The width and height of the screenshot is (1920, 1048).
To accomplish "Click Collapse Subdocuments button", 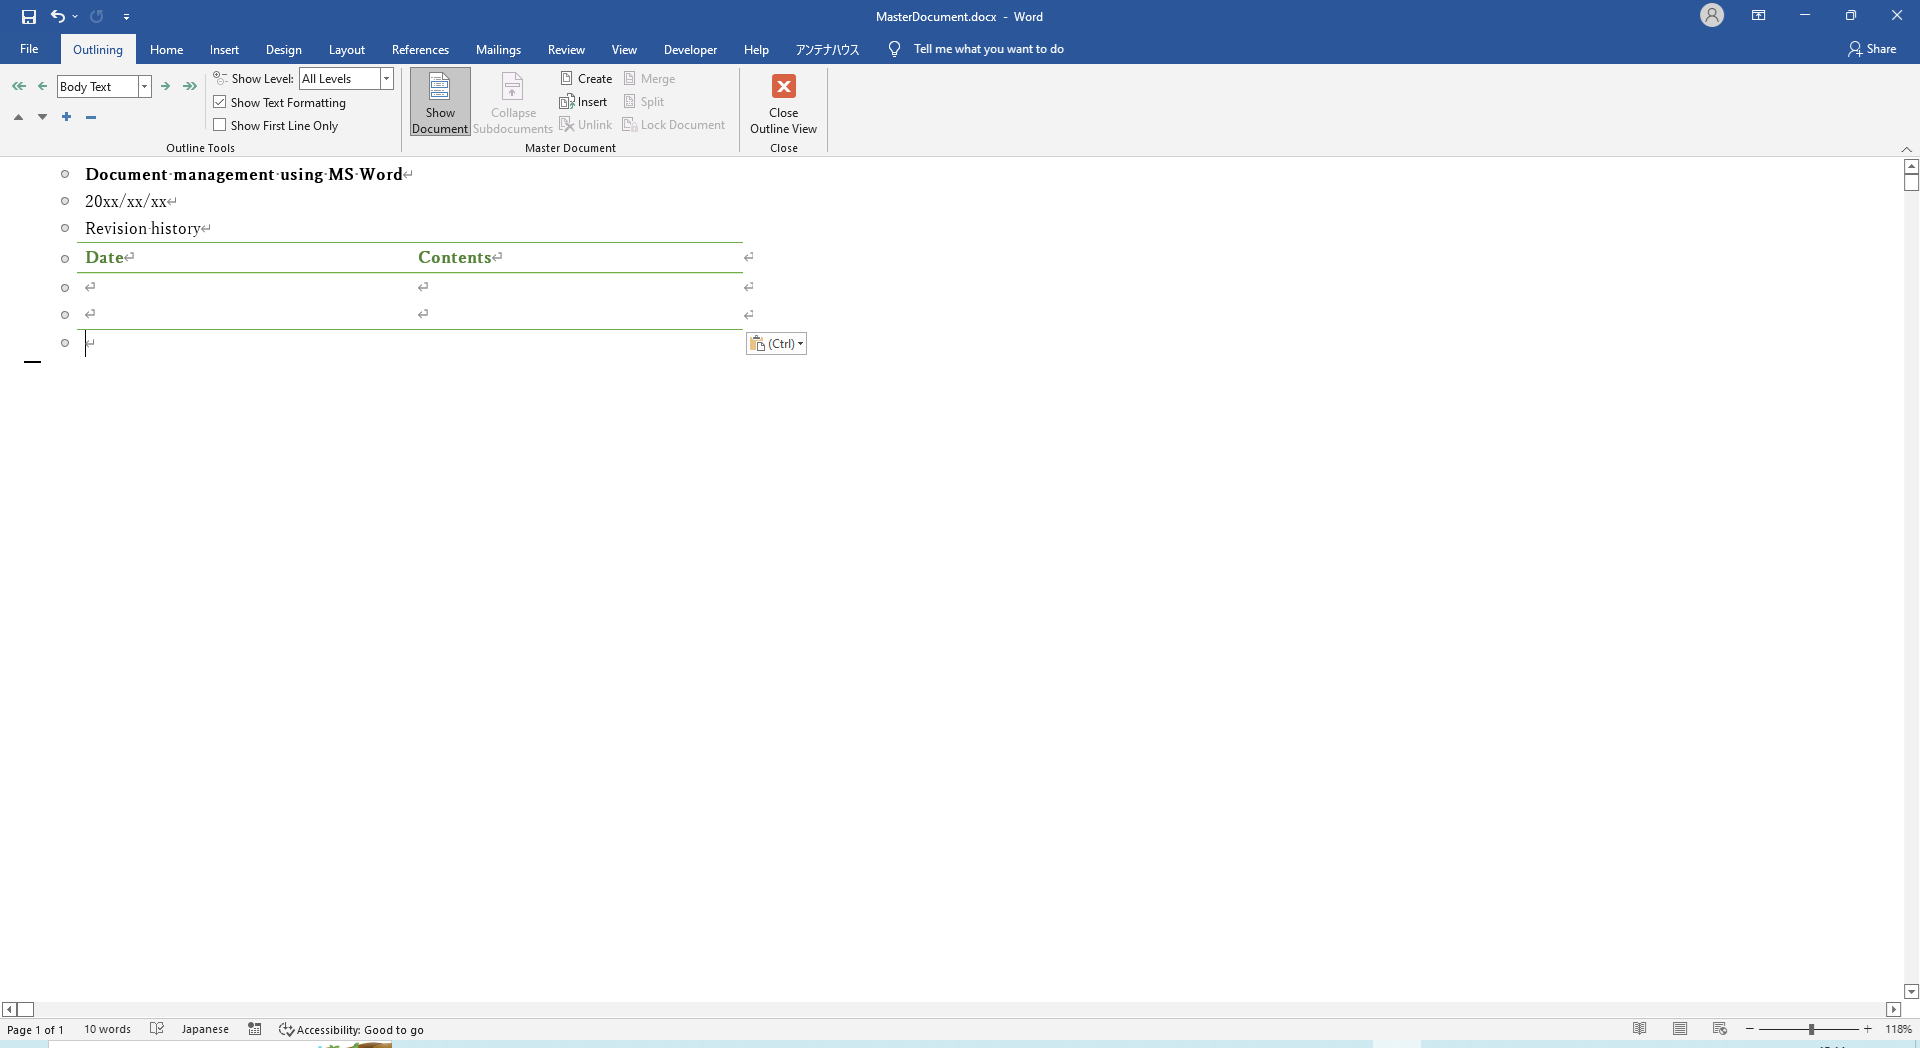I will pyautogui.click(x=513, y=102).
